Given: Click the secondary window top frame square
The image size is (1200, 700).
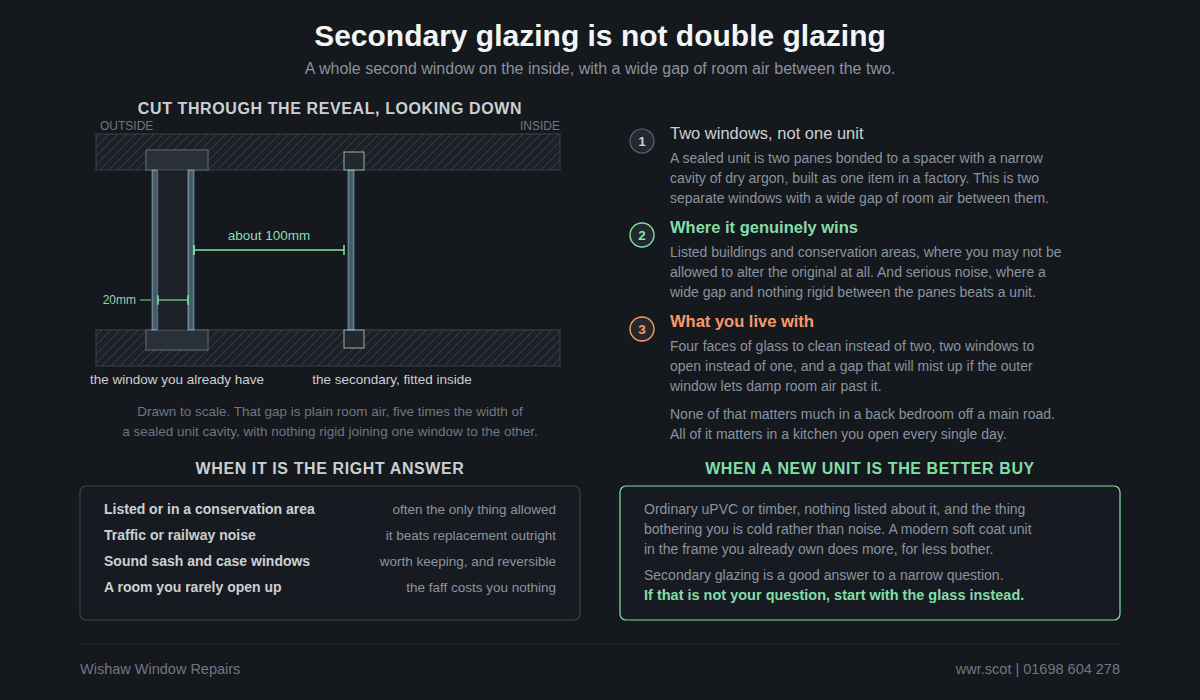Looking at the screenshot, I should pos(354,161).
